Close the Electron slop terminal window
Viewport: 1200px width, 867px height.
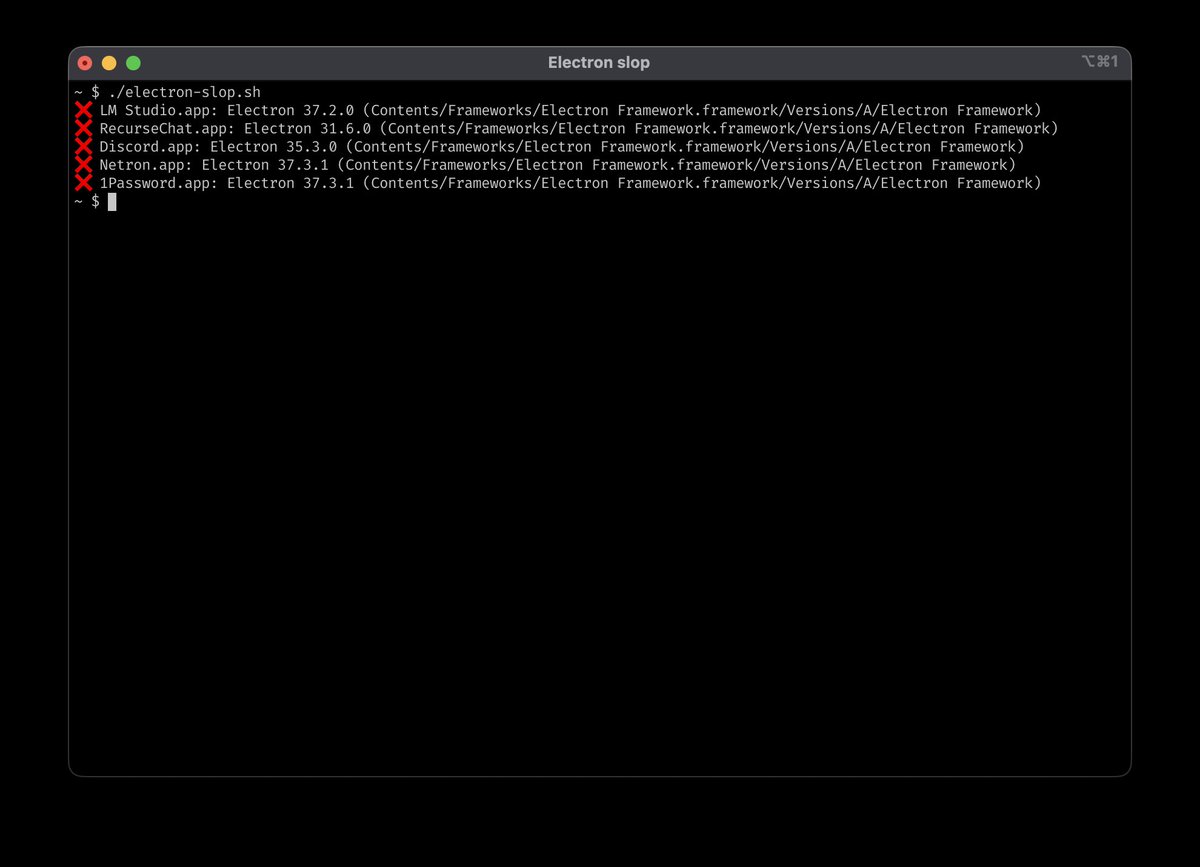[x=85, y=63]
